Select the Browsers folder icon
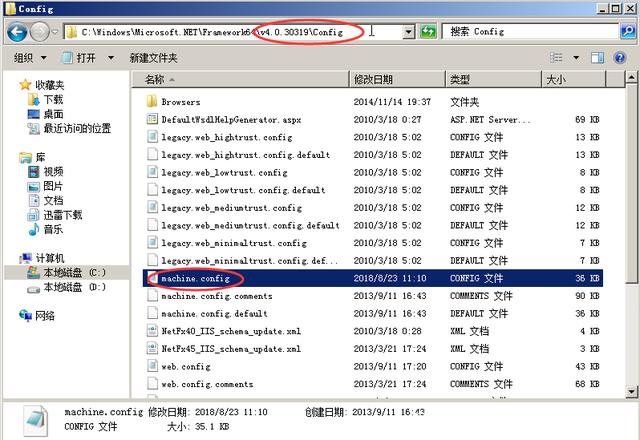 tap(152, 101)
